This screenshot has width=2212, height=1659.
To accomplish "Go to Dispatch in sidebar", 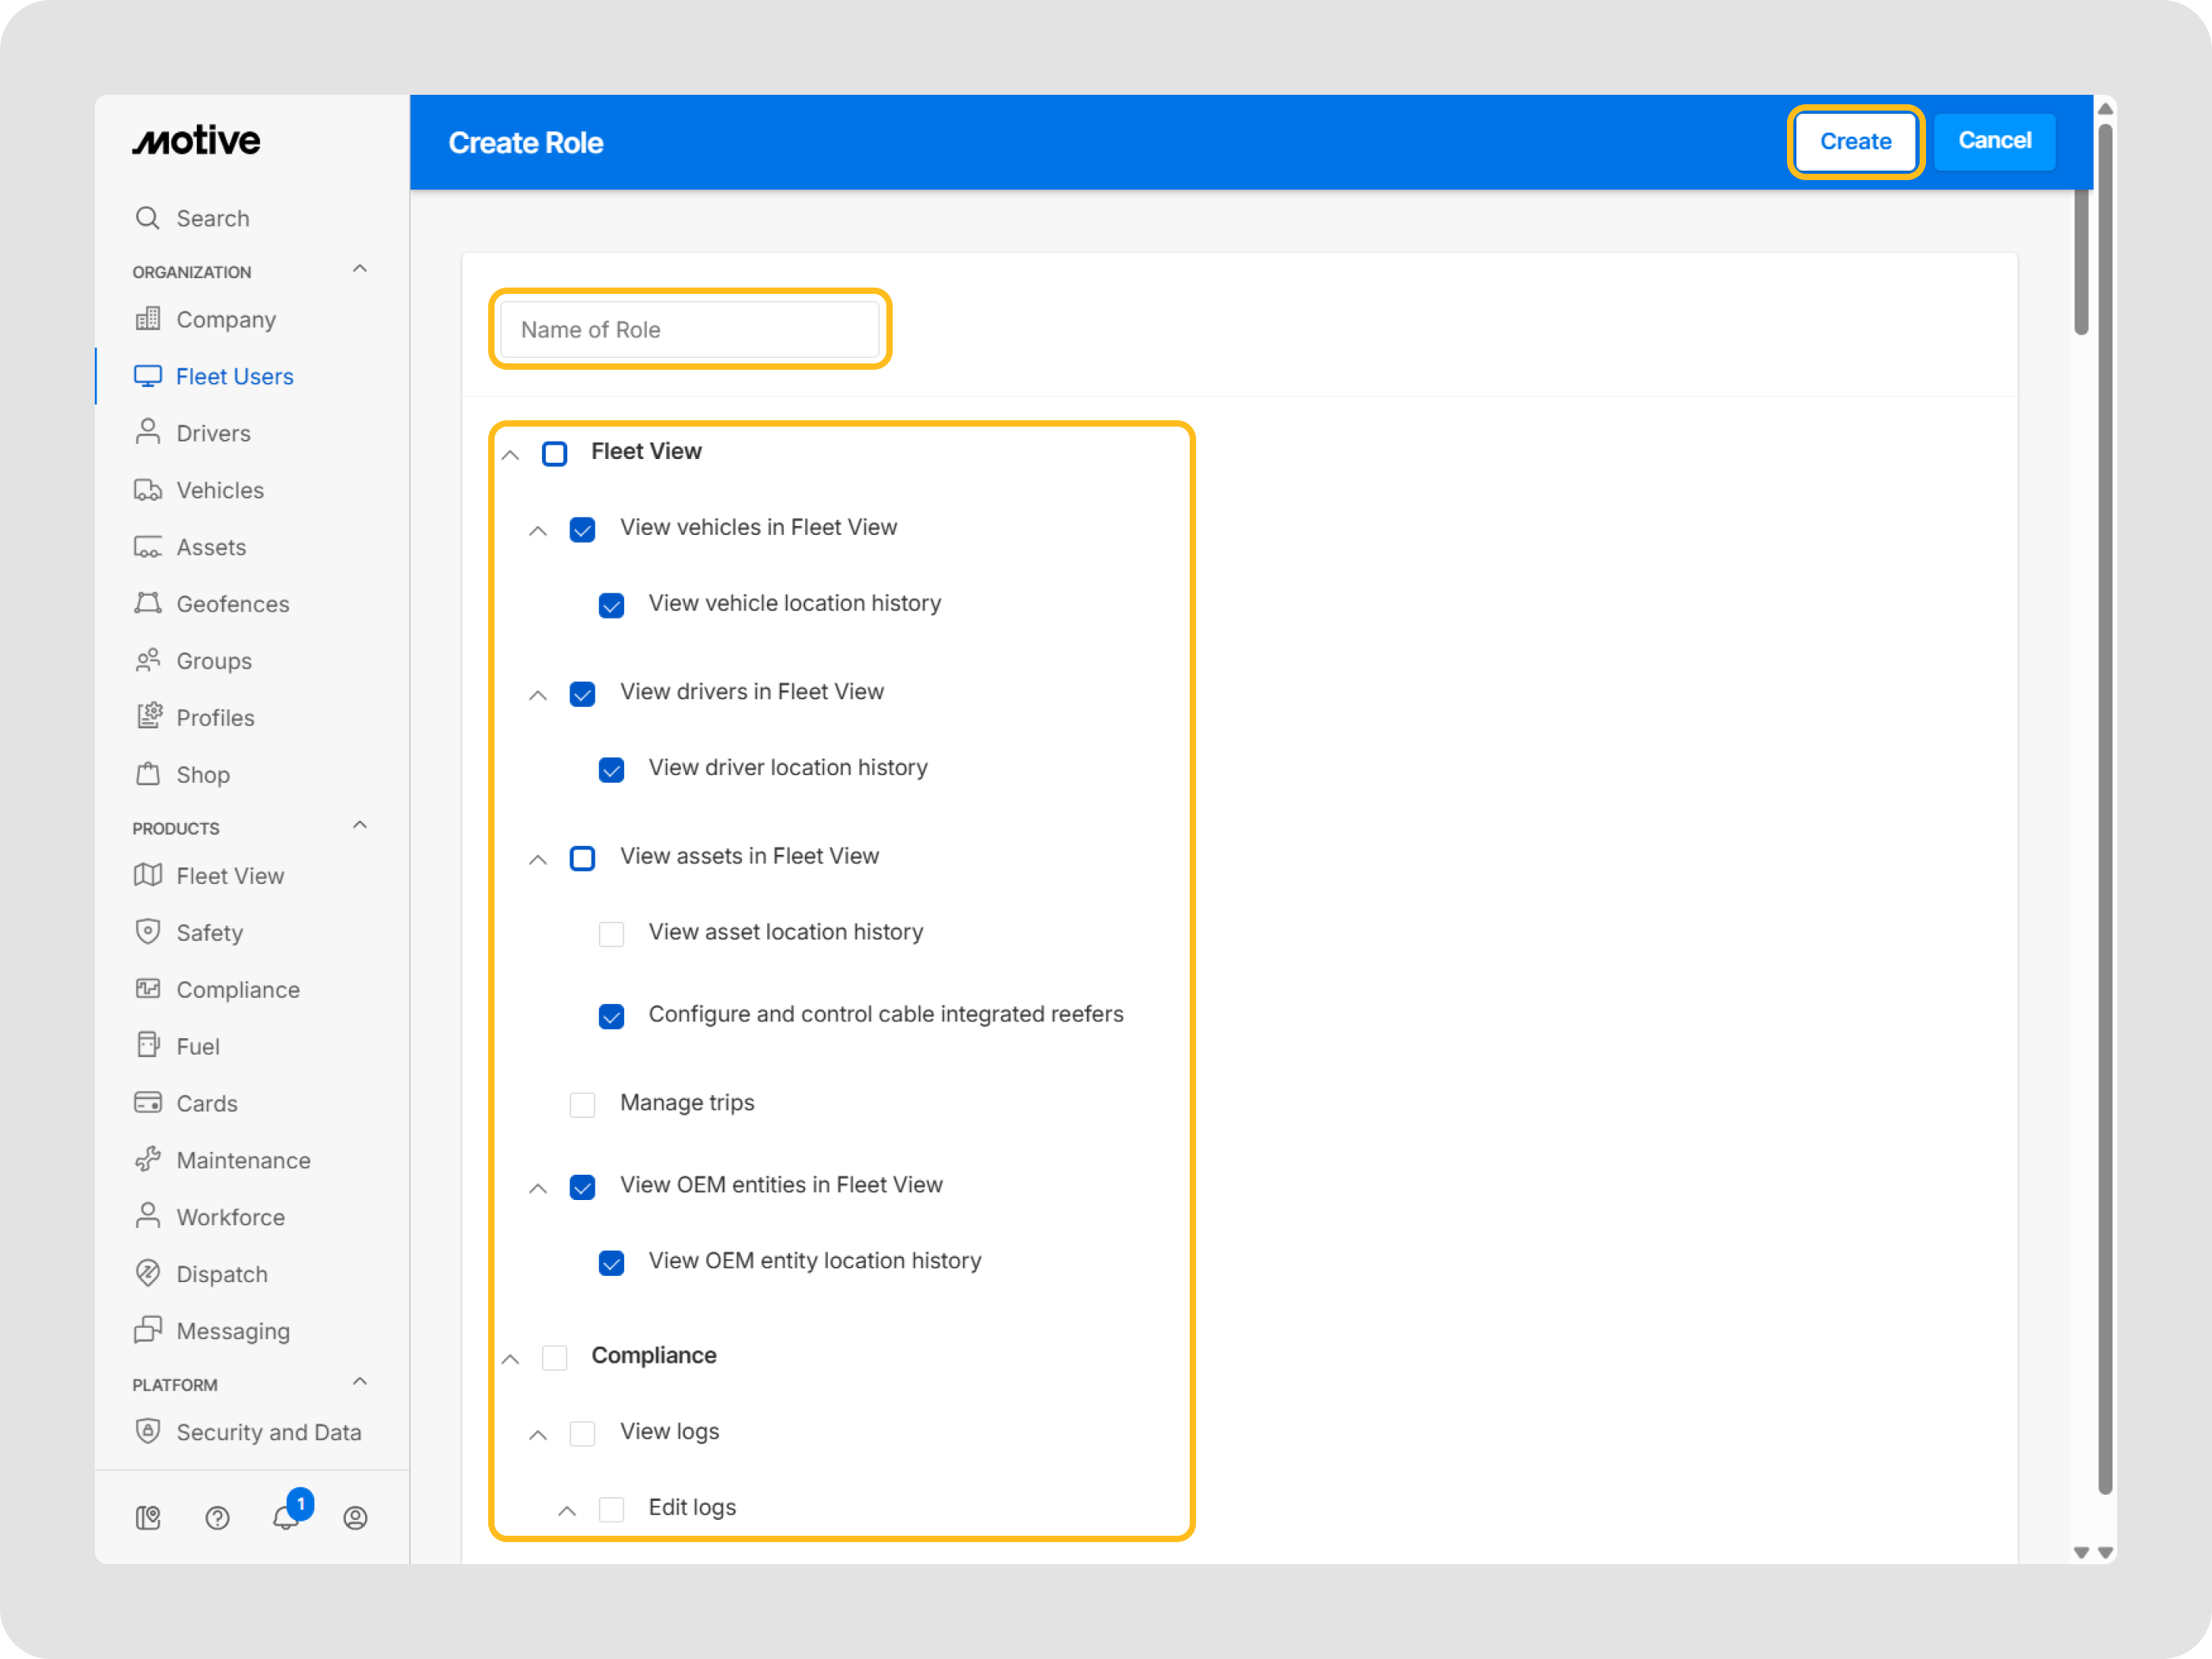I will click(x=221, y=1274).
